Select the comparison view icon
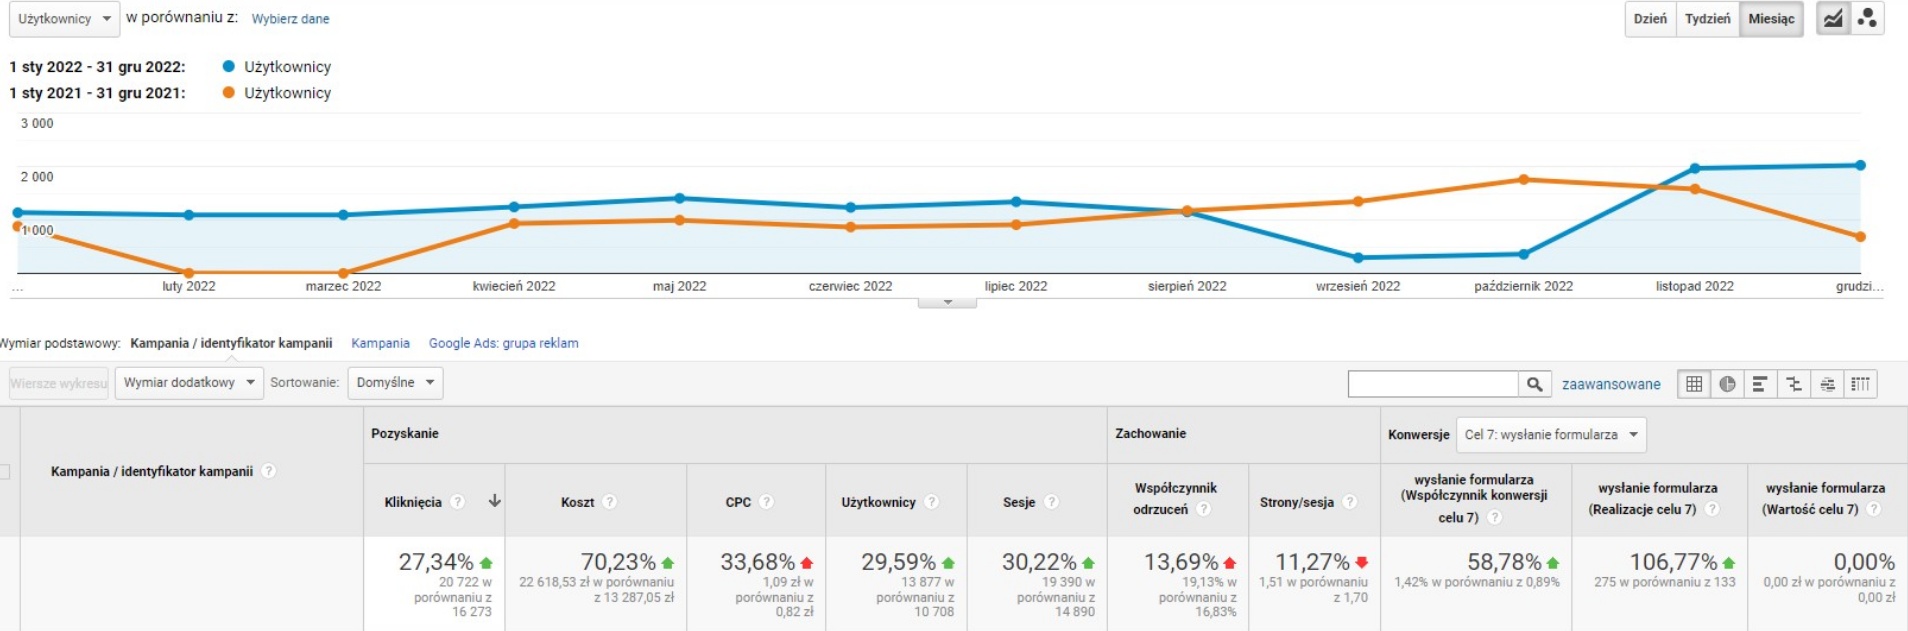The image size is (1908, 631). [1794, 384]
